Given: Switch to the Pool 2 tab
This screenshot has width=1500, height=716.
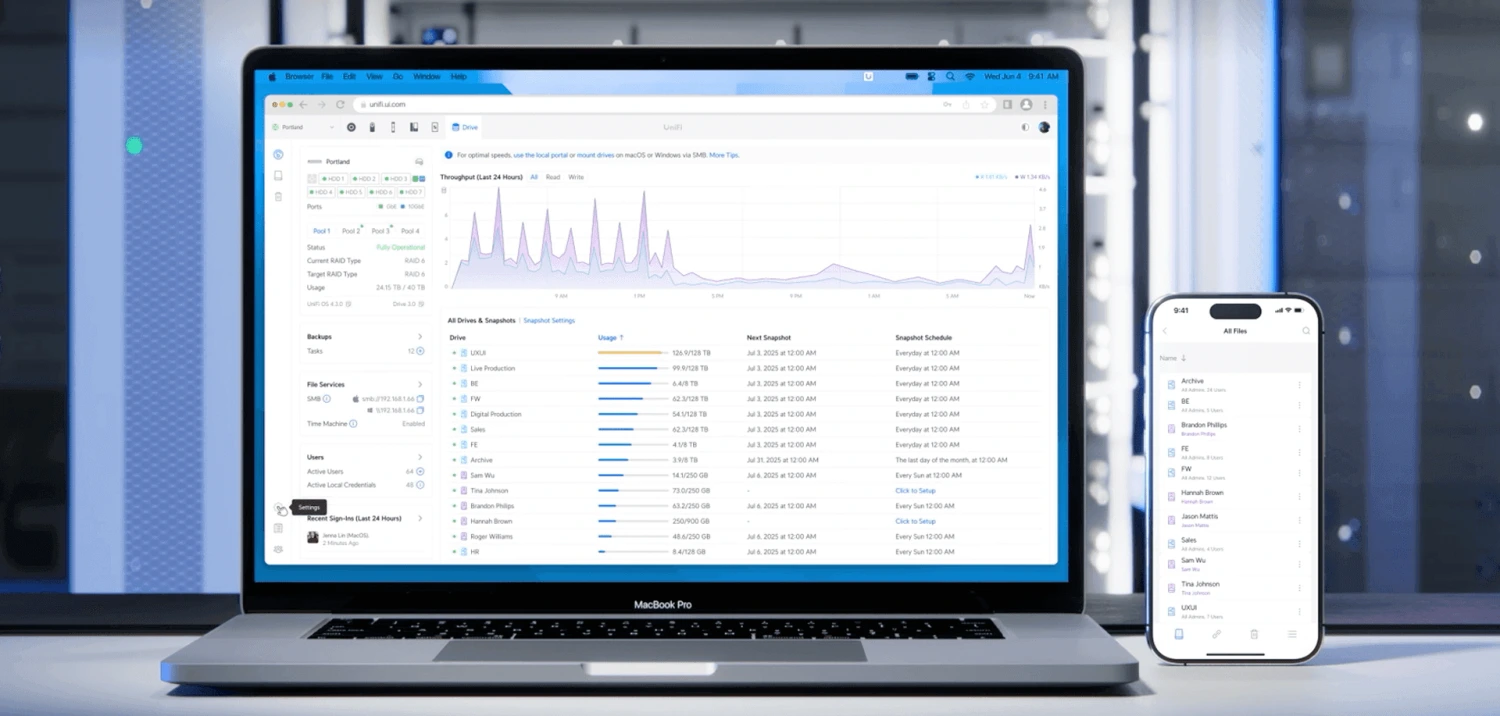Looking at the screenshot, I should click(x=351, y=231).
